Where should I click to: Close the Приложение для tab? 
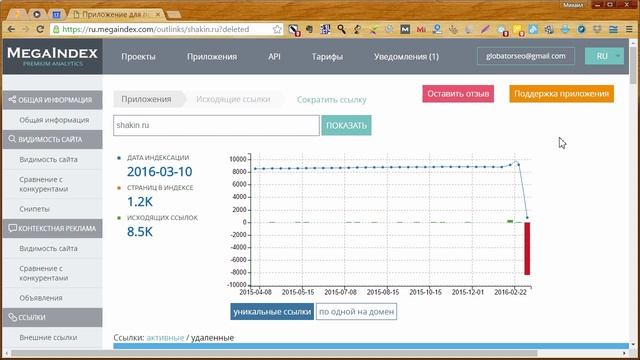tap(158, 14)
